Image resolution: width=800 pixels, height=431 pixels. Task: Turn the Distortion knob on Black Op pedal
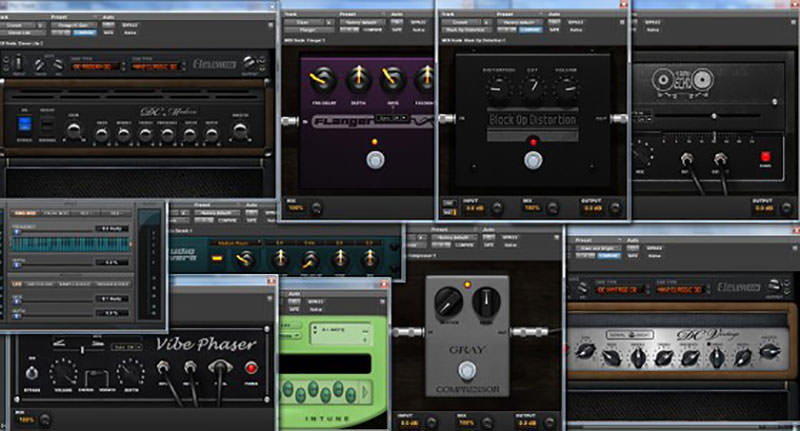click(x=497, y=88)
